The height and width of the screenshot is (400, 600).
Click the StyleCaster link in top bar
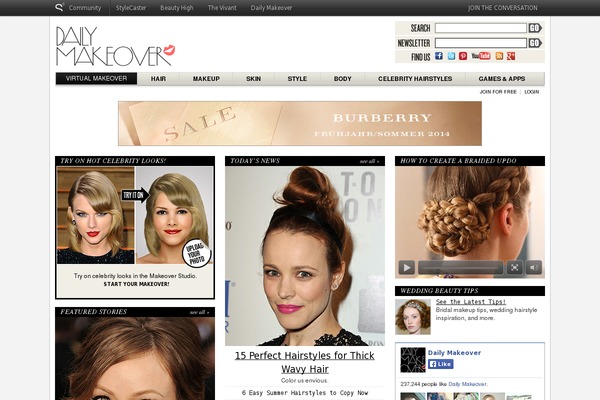point(131,8)
